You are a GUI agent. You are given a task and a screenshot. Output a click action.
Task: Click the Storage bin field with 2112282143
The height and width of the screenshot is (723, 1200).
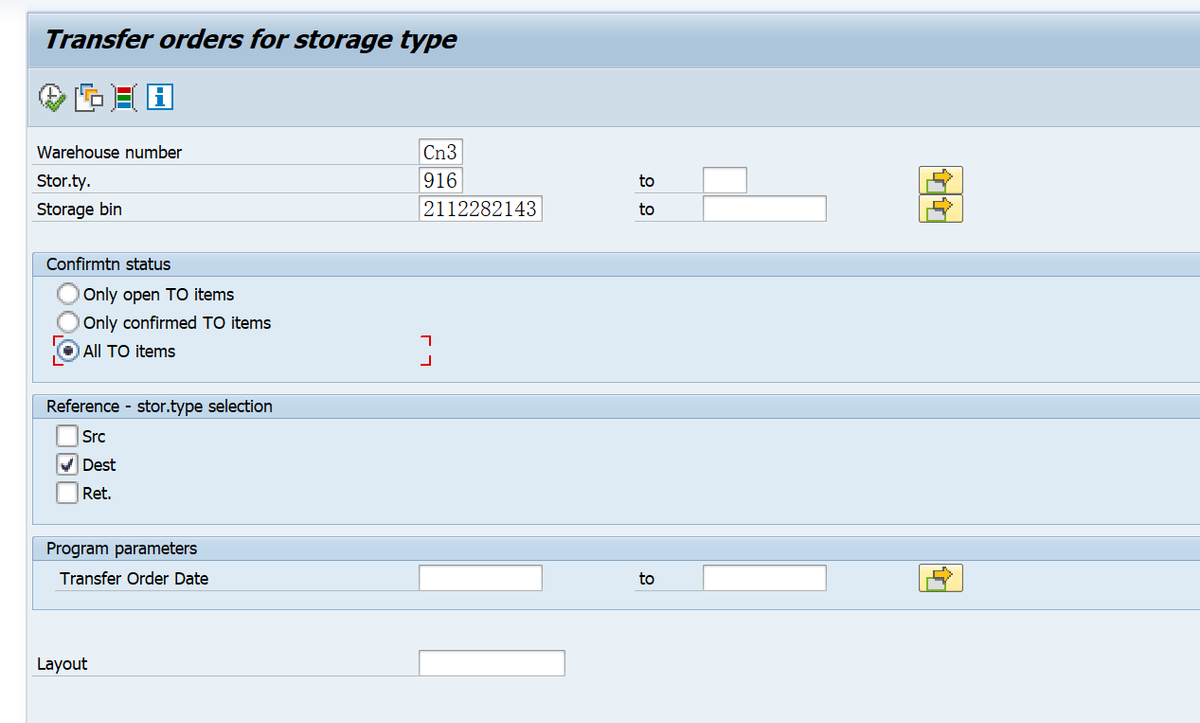480,209
